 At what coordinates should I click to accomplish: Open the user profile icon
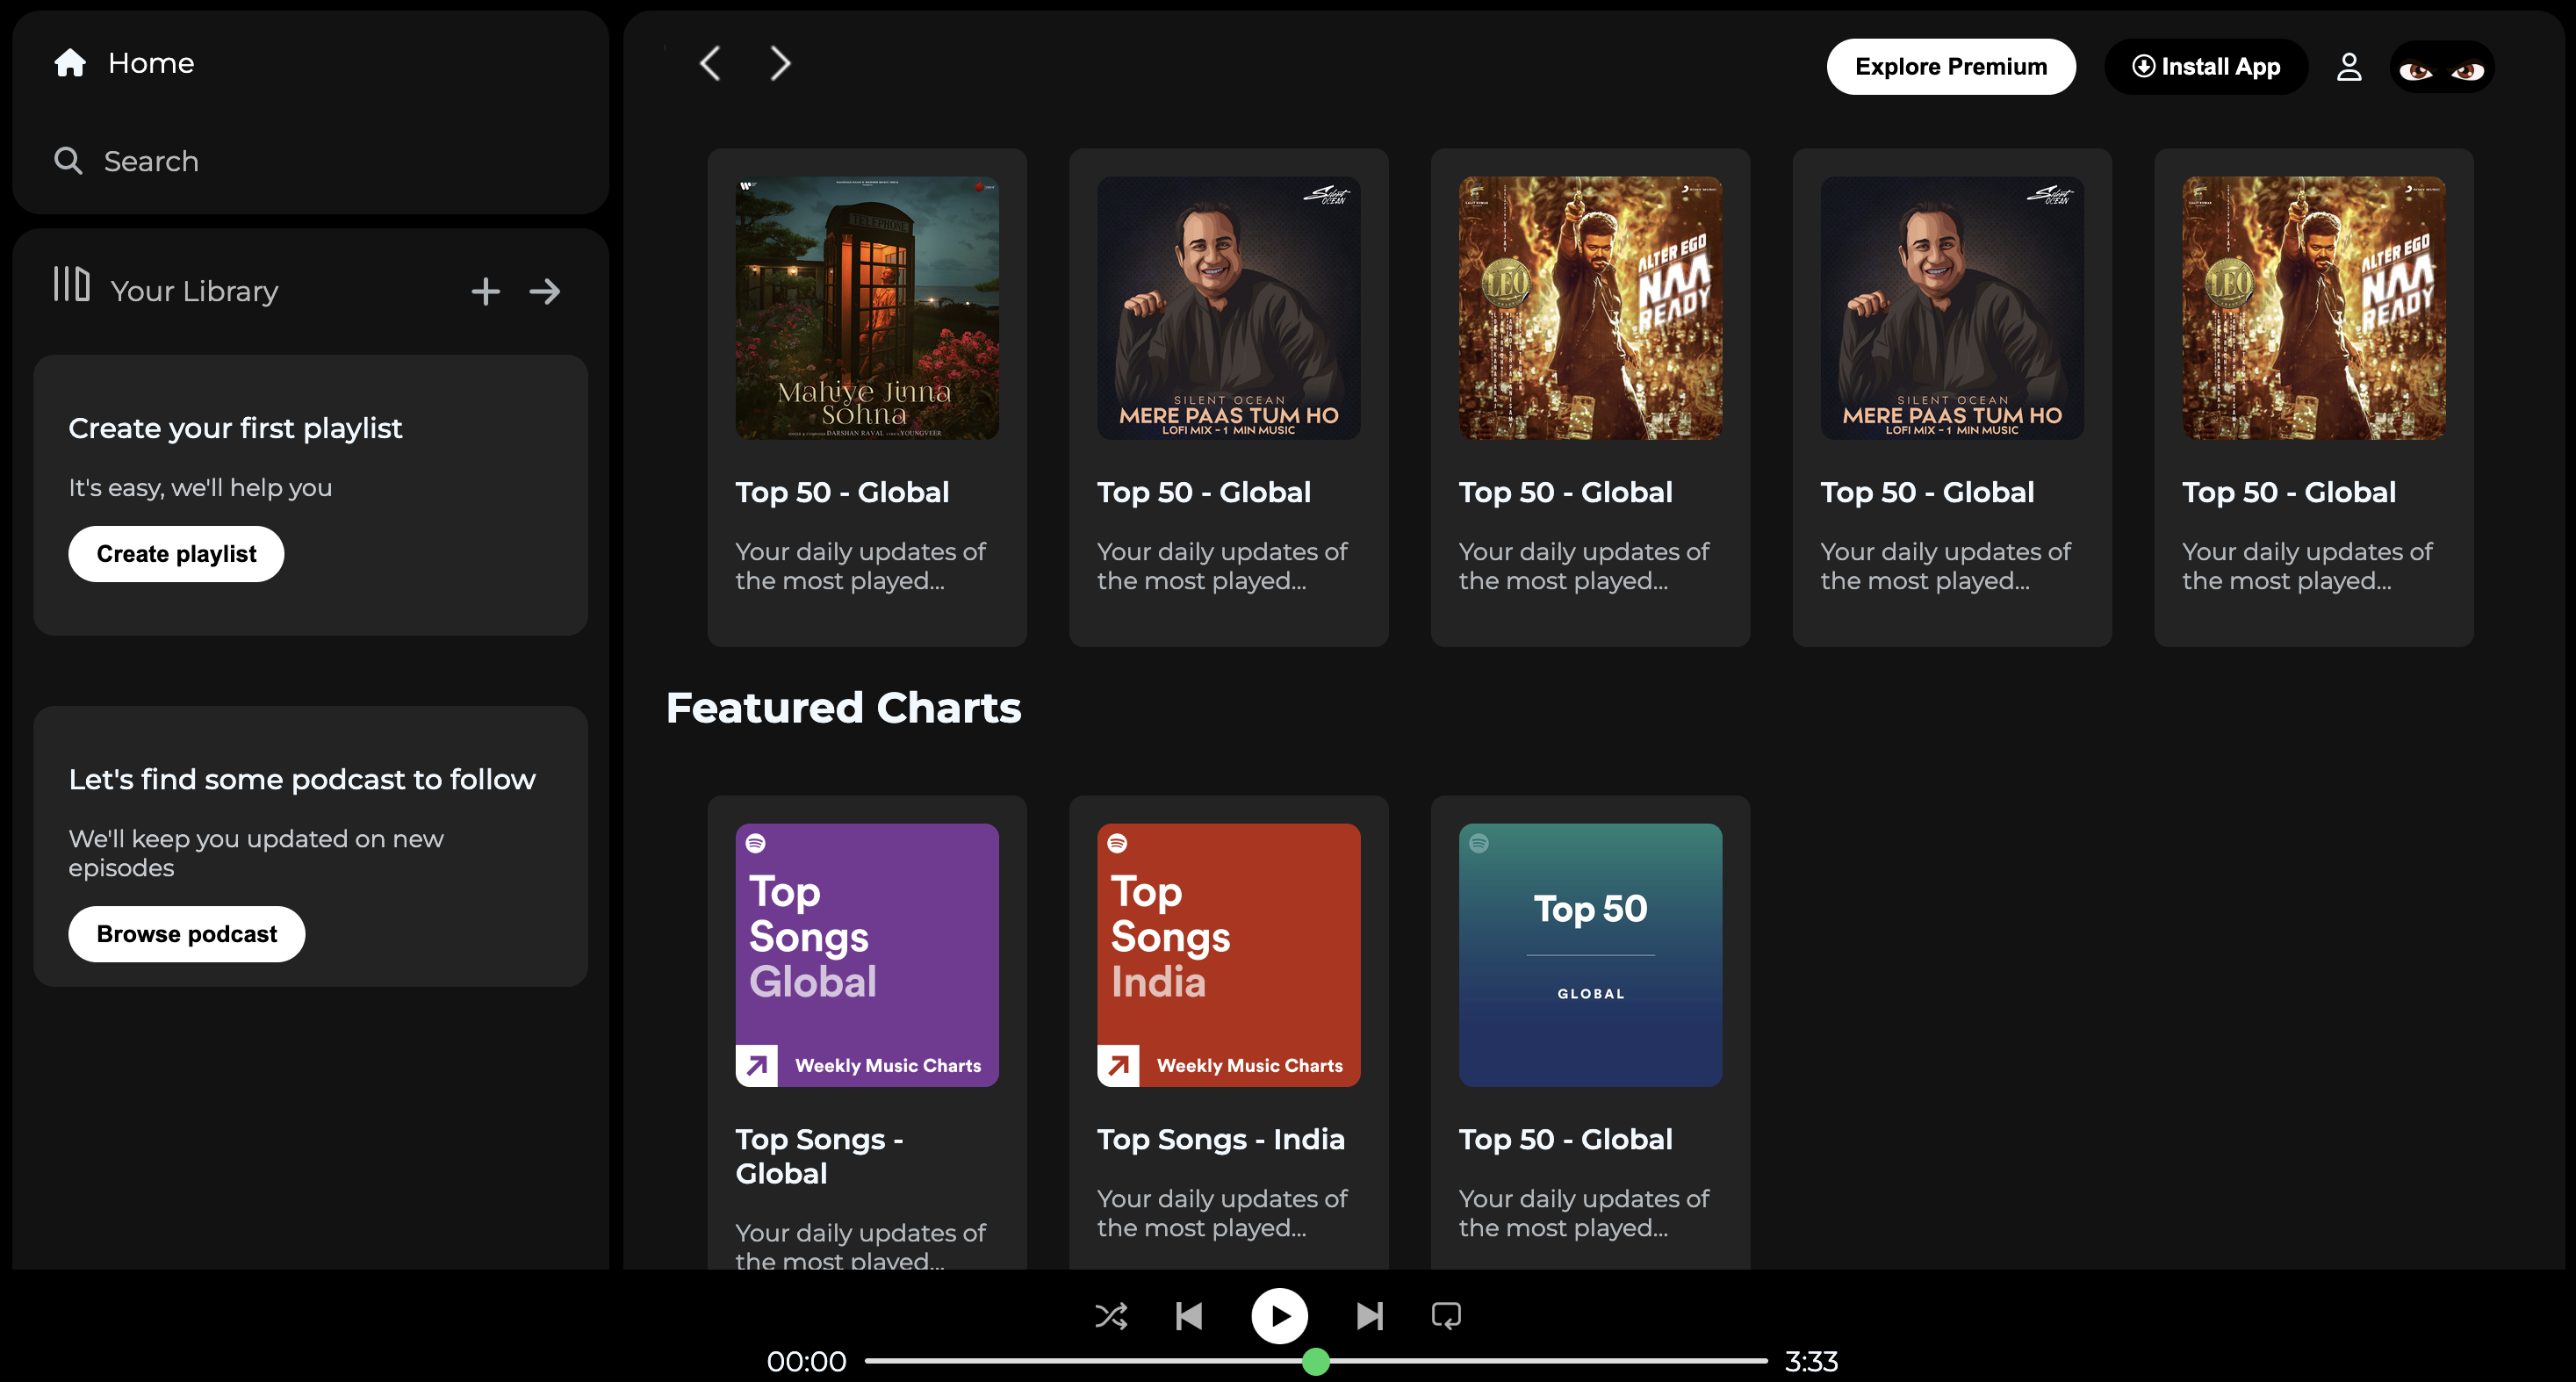(2349, 67)
